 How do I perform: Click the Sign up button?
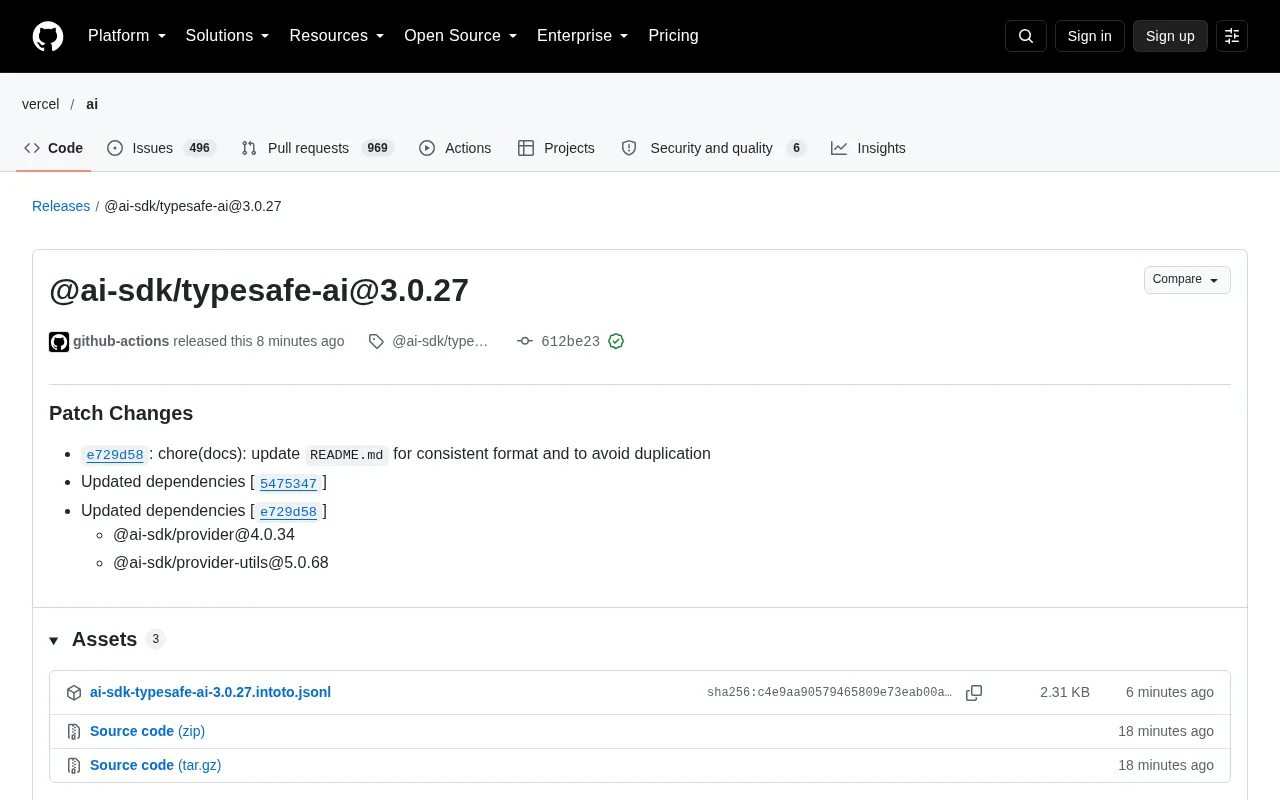coord(1170,36)
